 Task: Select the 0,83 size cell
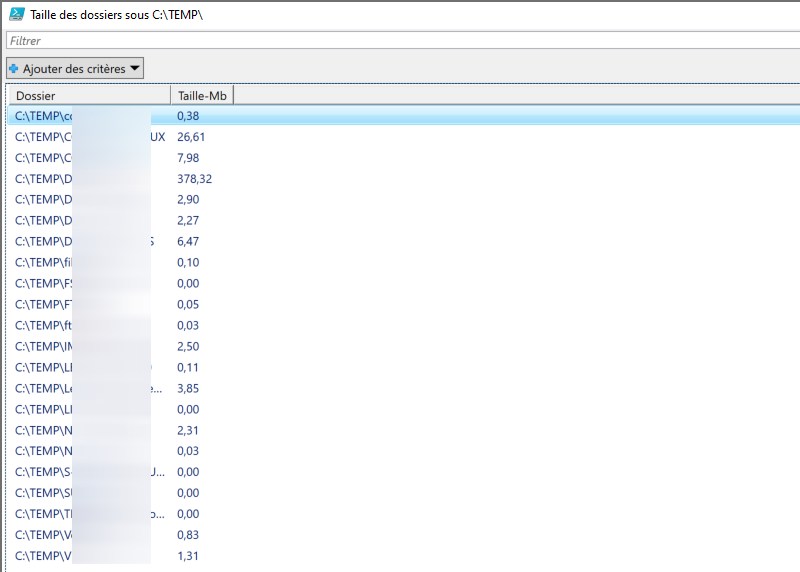188,535
